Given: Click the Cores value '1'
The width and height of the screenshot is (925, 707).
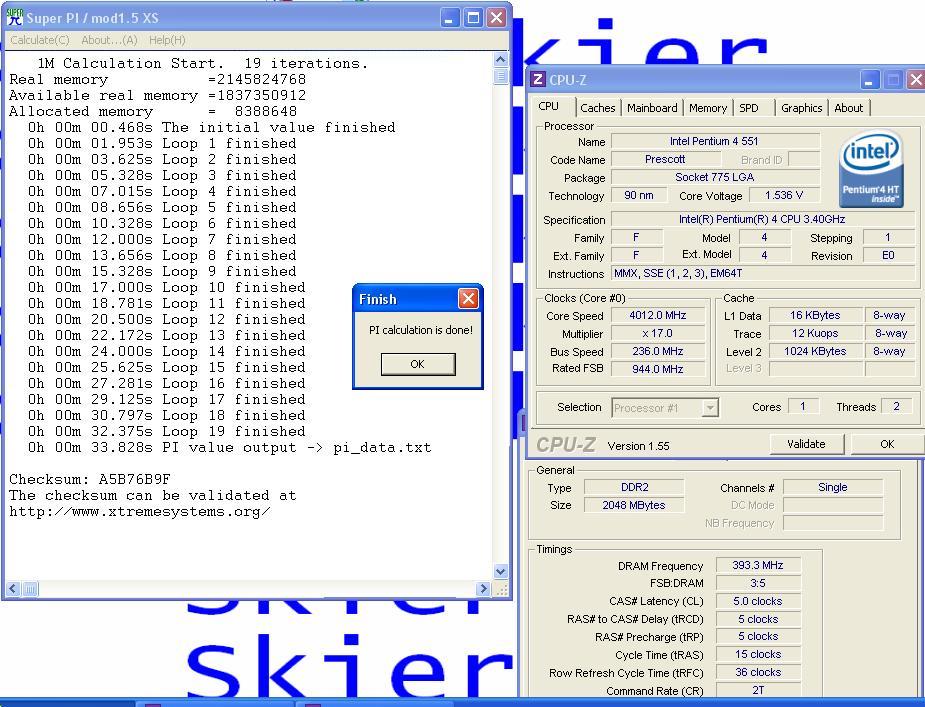Looking at the screenshot, I should pos(802,407).
